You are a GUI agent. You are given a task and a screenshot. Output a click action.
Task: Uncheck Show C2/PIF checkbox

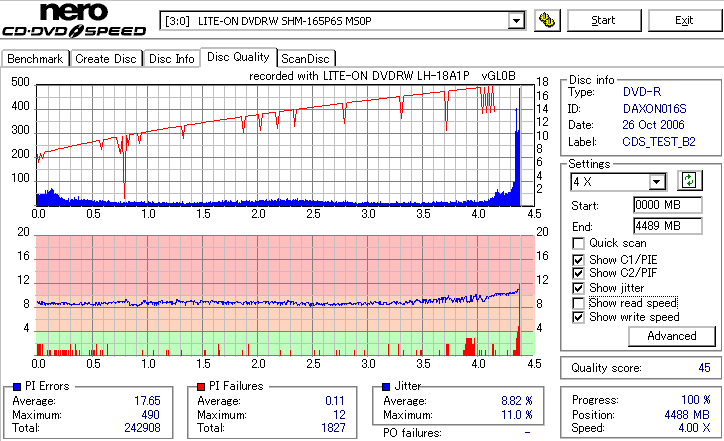pyautogui.click(x=578, y=273)
